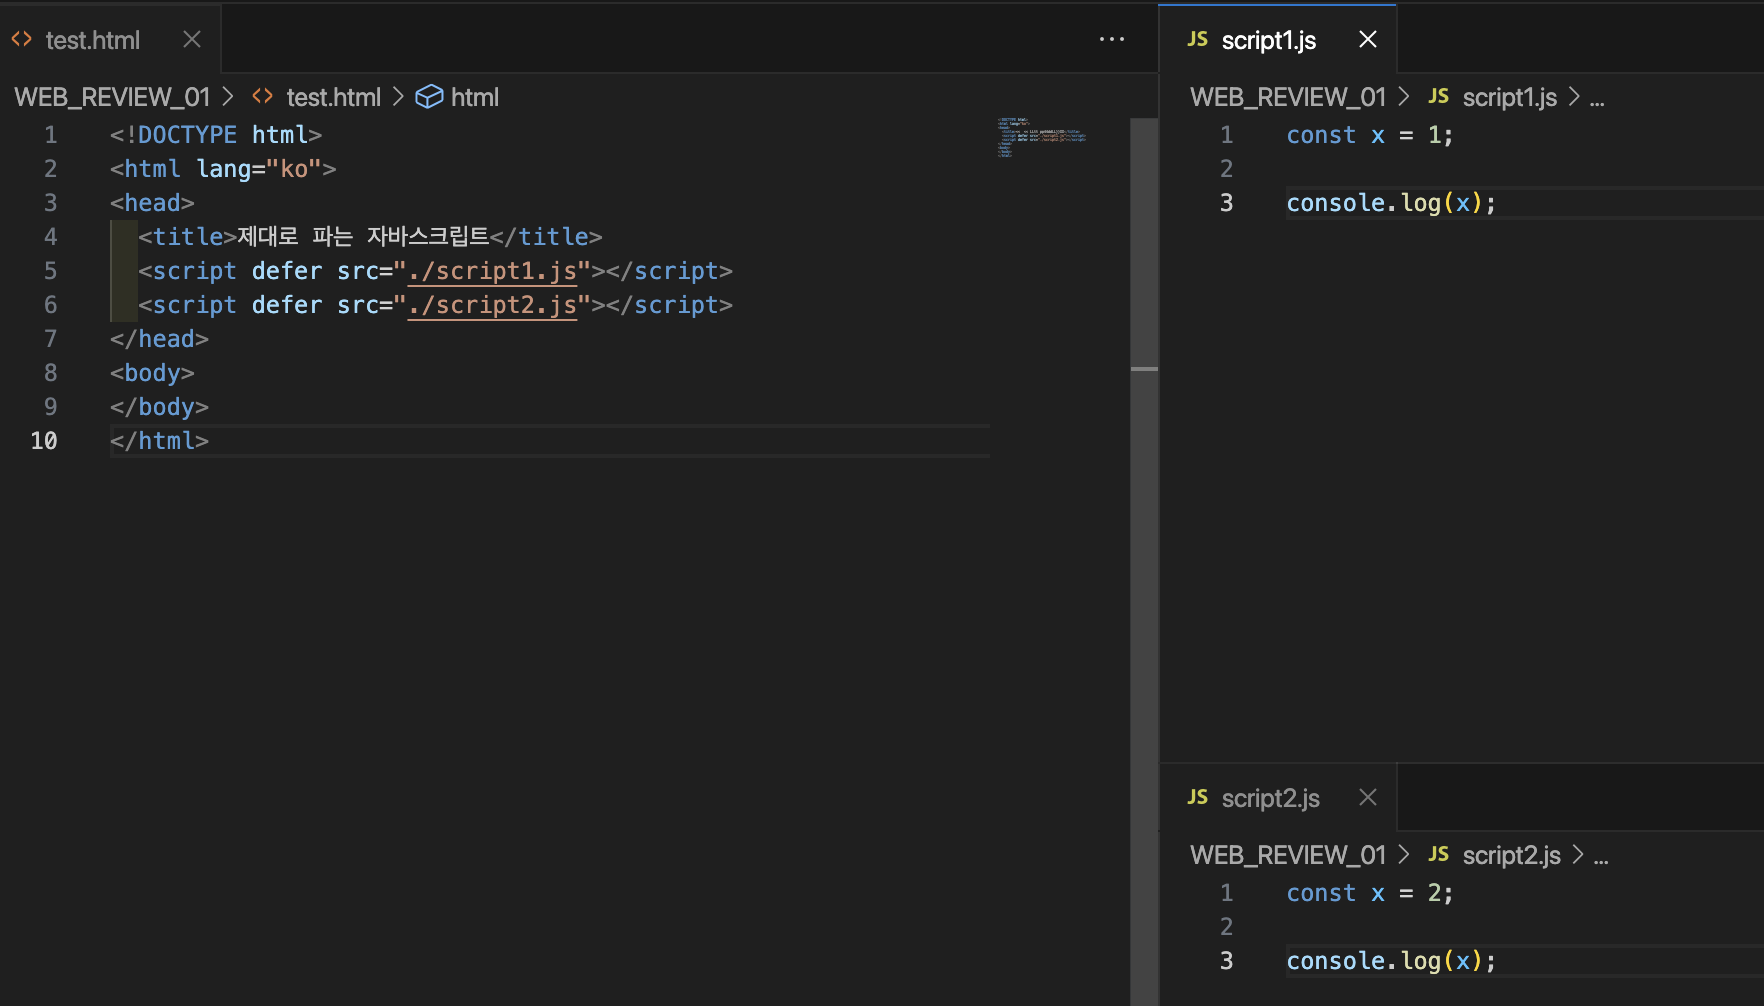
Task: Follow the ./script2.js source link
Action: pos(492,305)
